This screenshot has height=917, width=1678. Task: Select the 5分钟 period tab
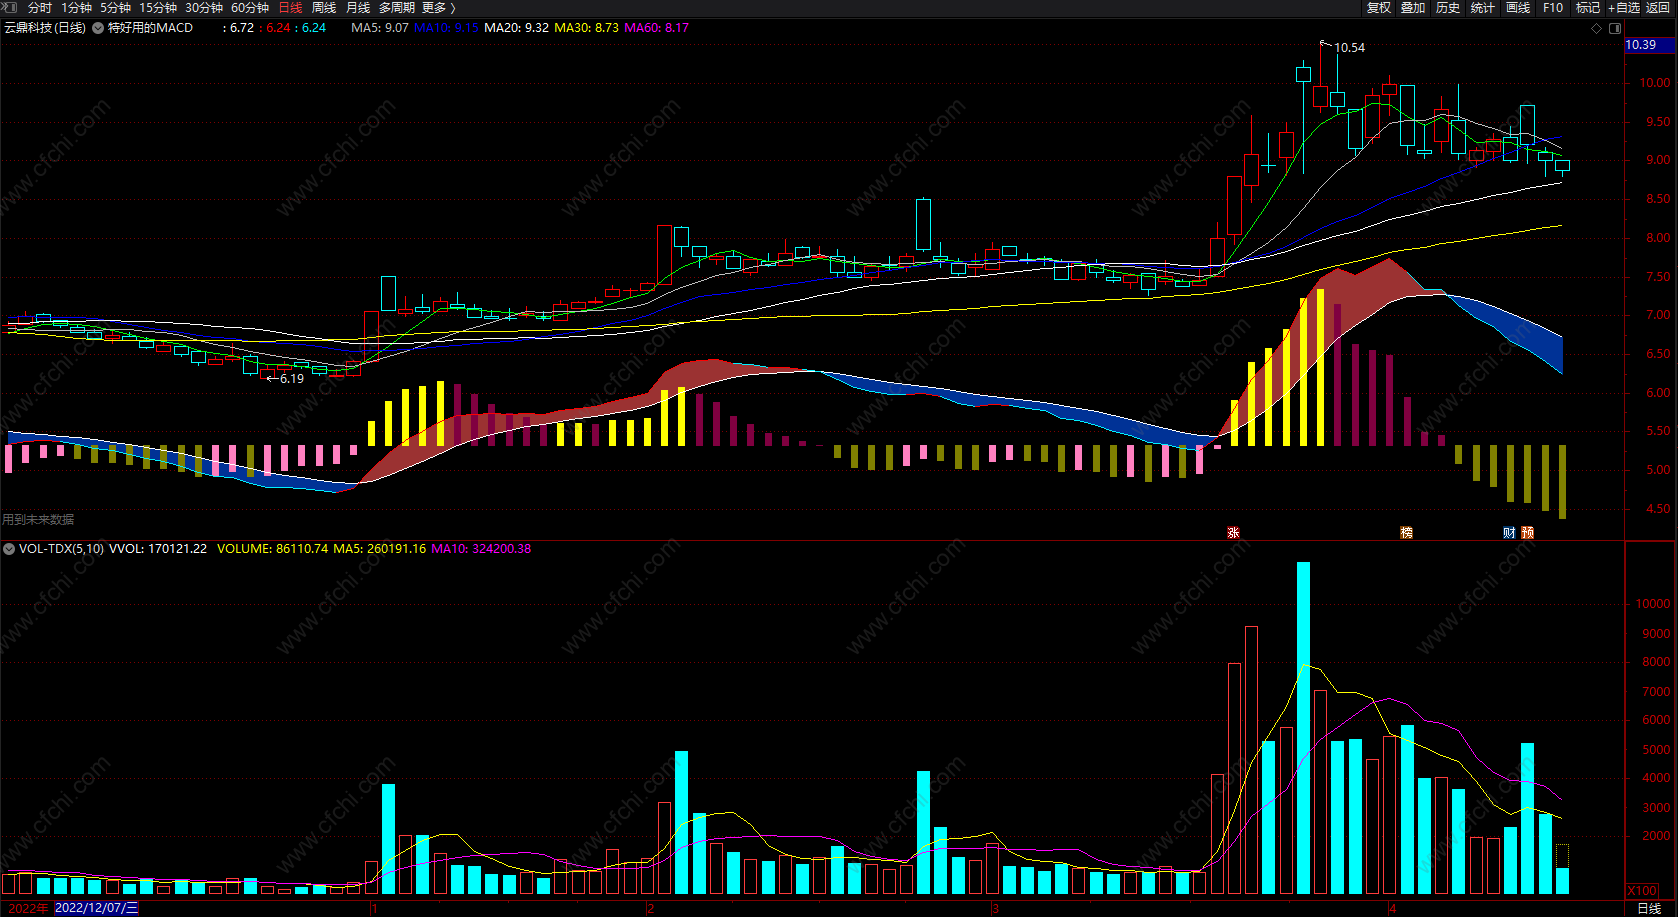[x=115, y=7]
